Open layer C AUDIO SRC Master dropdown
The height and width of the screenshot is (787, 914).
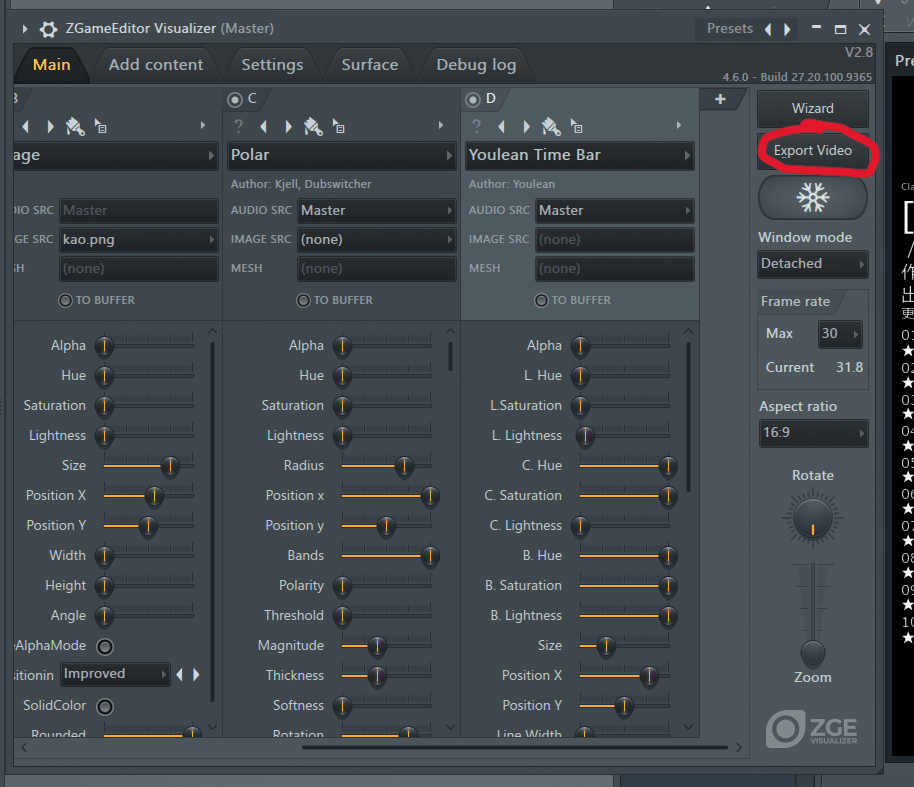pyautogui.click(x=377, y=210)
